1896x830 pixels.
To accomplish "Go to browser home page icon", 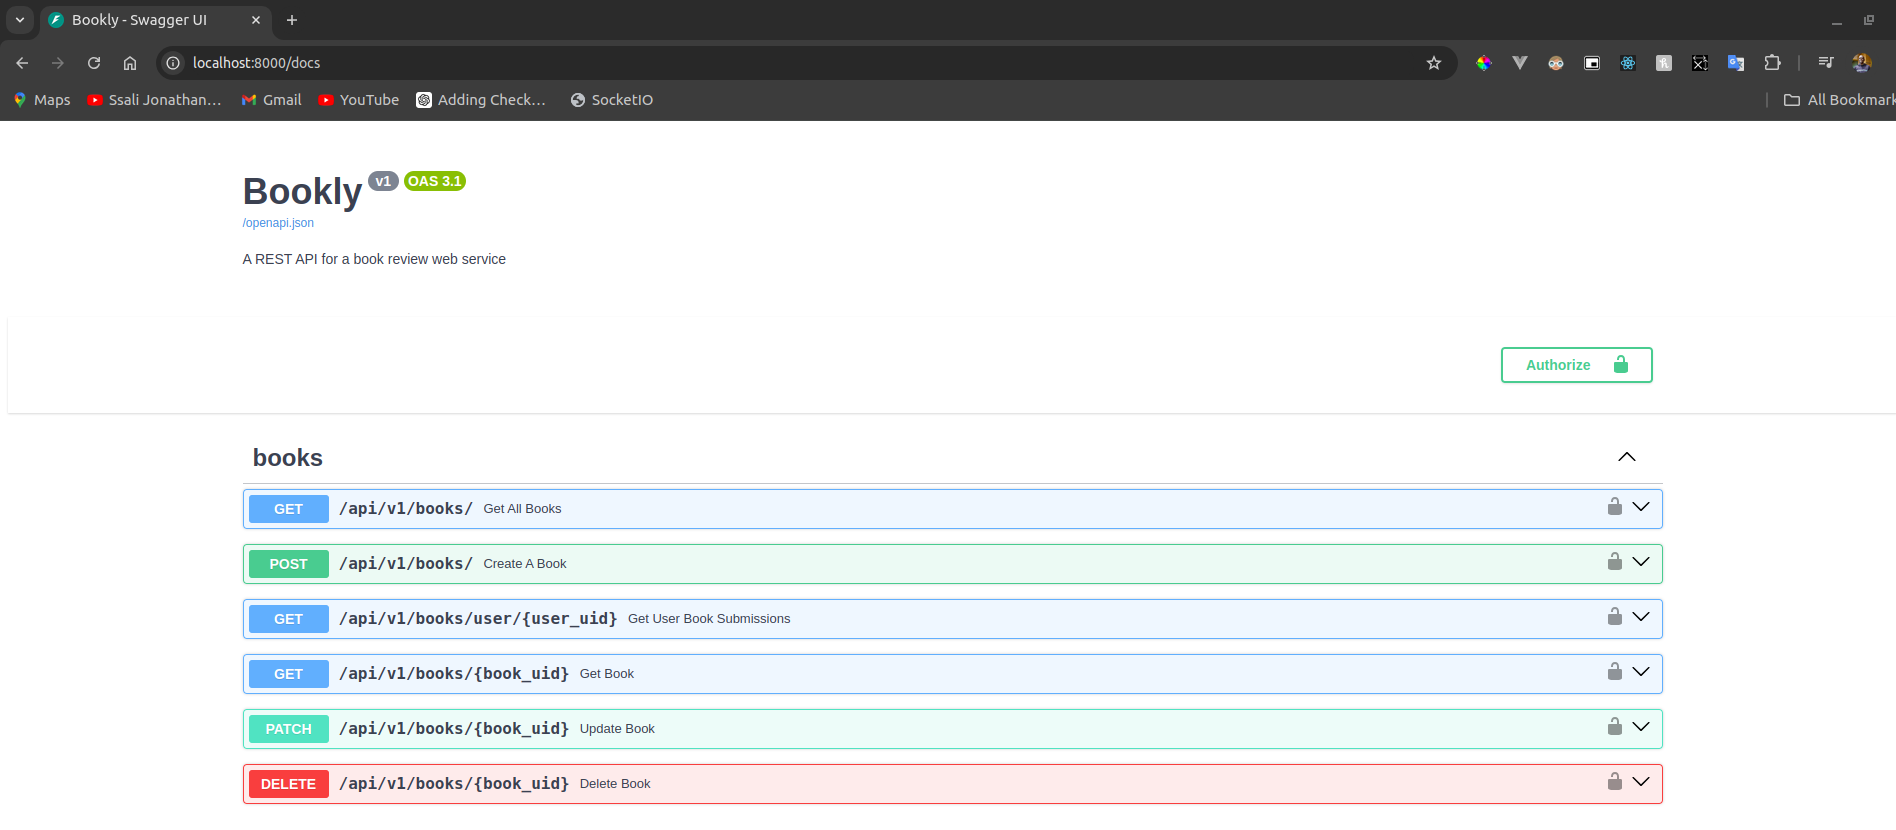I will point(130,63).
